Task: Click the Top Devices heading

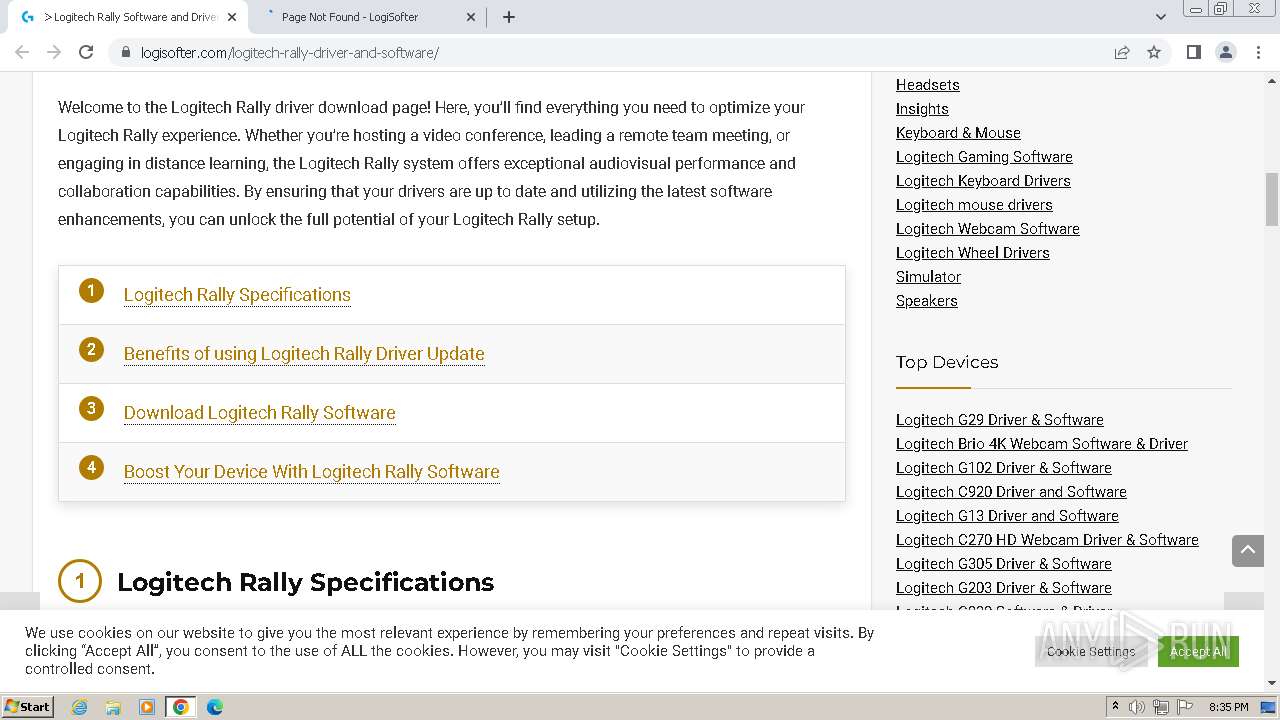Action: click(947, 362)
